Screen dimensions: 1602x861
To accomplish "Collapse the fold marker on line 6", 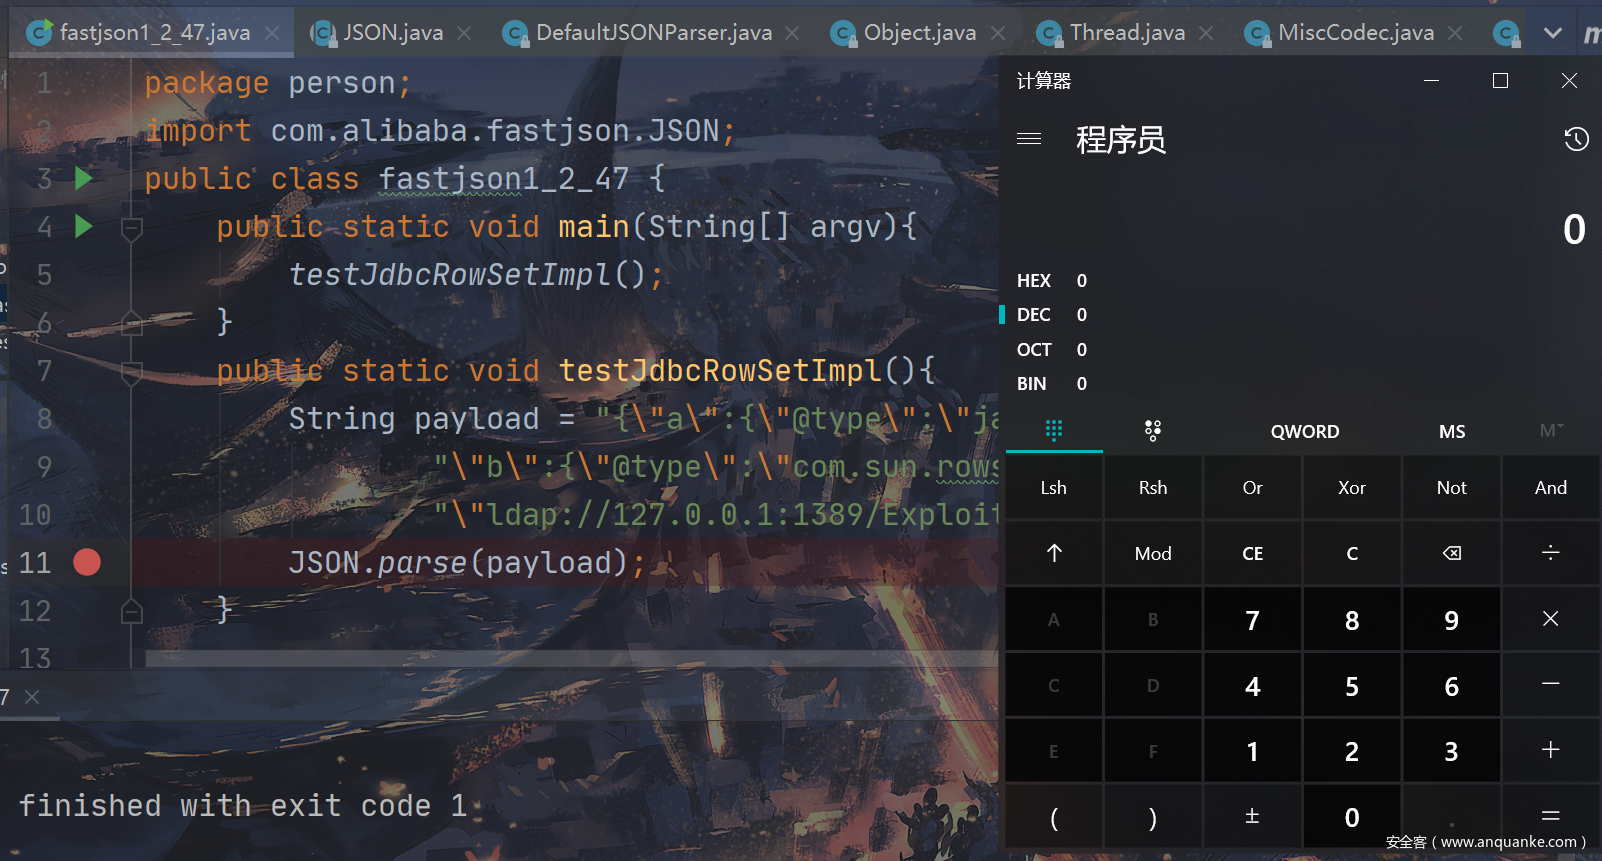I will tap(132, 322).
